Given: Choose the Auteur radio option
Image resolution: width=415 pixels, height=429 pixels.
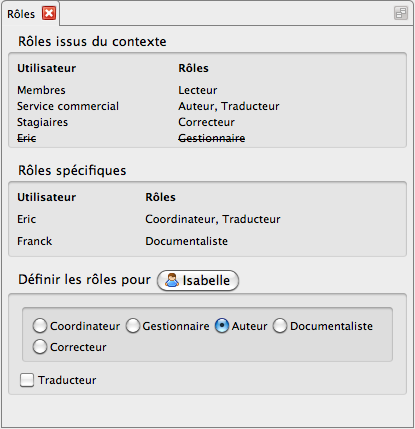Looking at the screenshot, I should tap(222, 326).
